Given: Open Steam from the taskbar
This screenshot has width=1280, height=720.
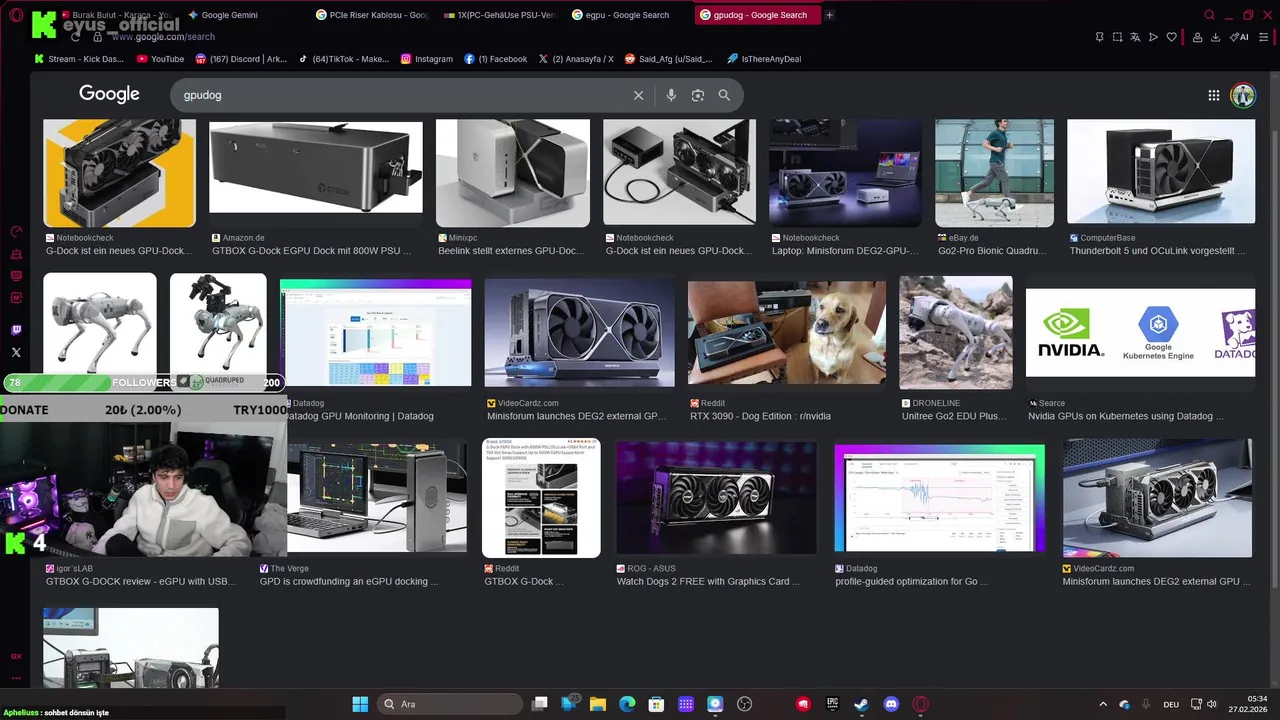Looking at the screenshot, I should (861, 704).
